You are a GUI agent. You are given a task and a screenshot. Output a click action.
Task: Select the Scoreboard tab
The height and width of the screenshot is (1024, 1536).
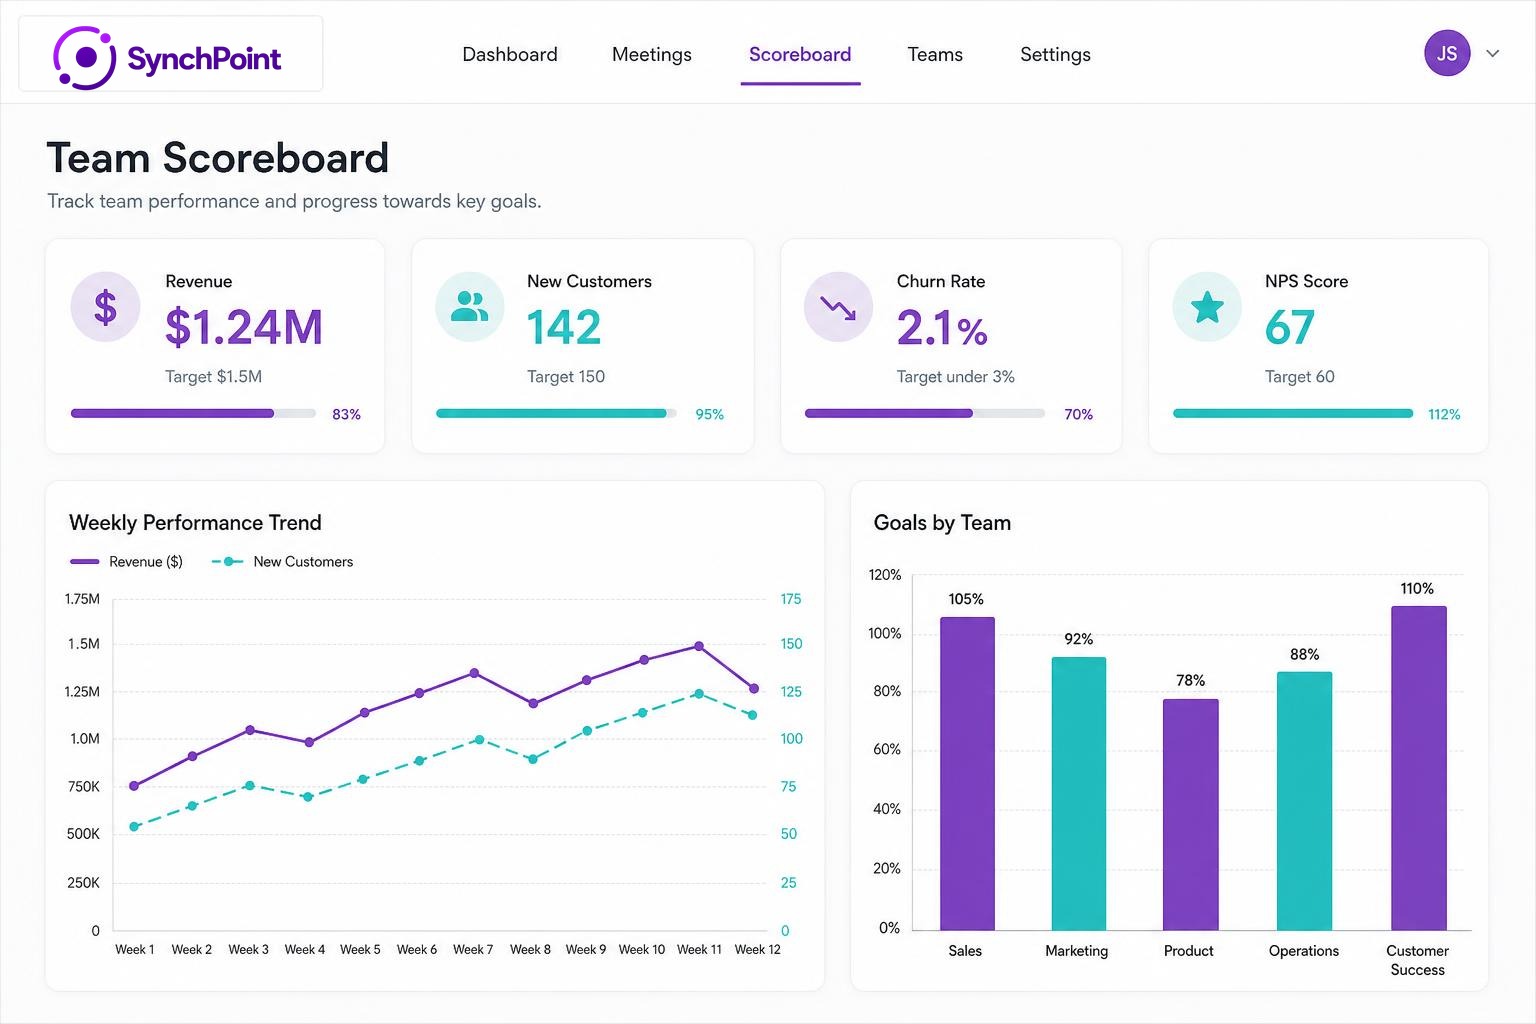coord(800,55)
